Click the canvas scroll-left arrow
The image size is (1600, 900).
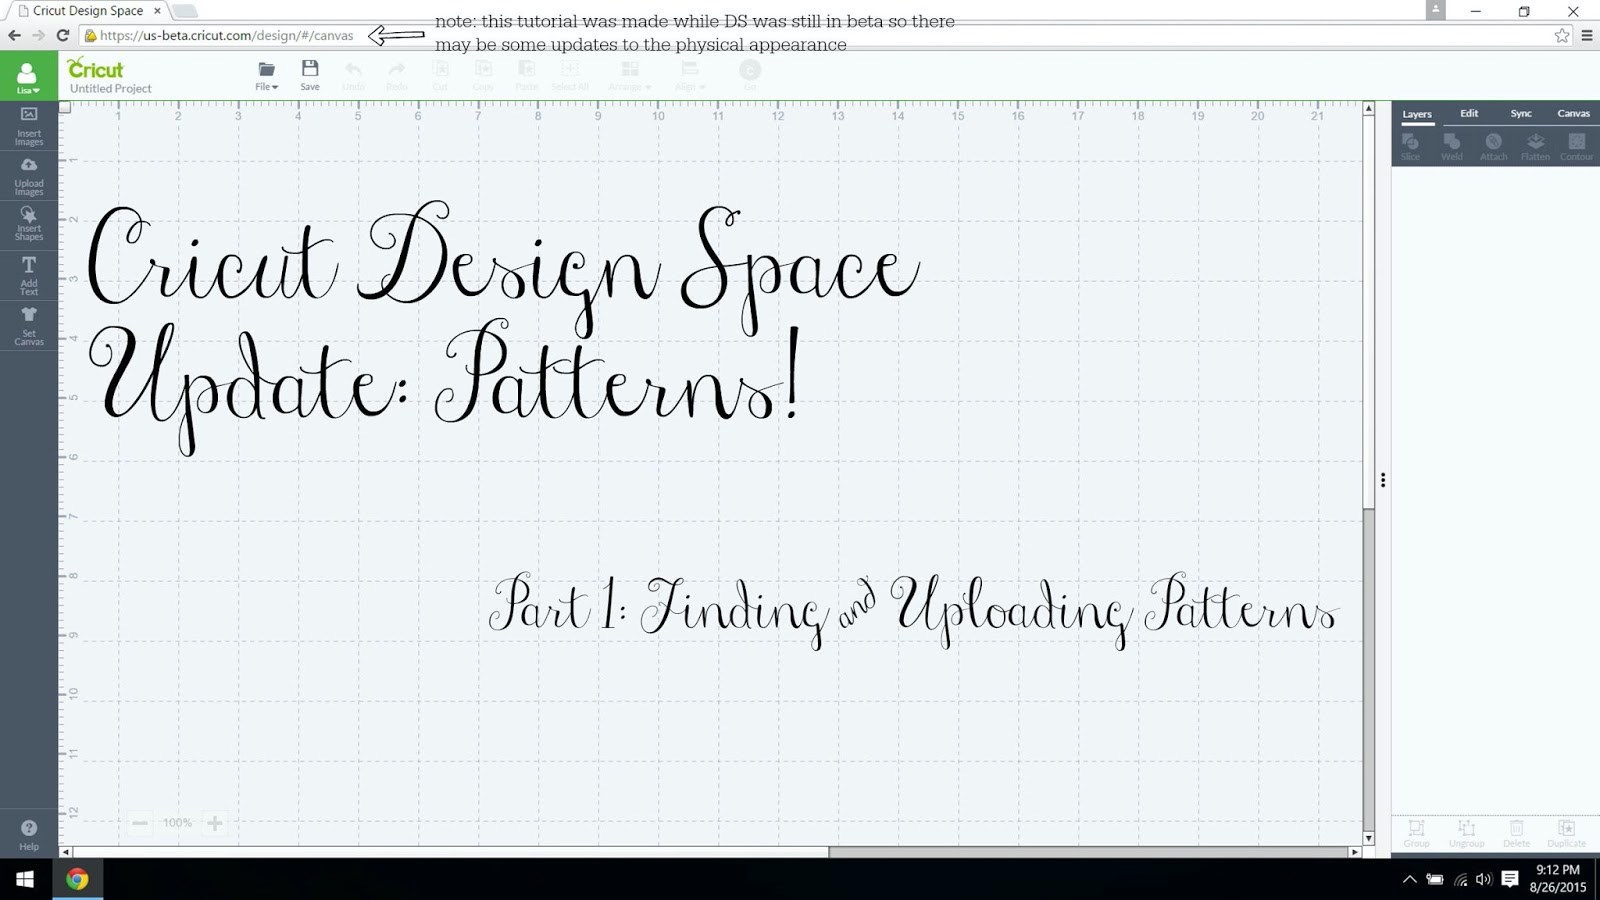click(x=66, y=852)
